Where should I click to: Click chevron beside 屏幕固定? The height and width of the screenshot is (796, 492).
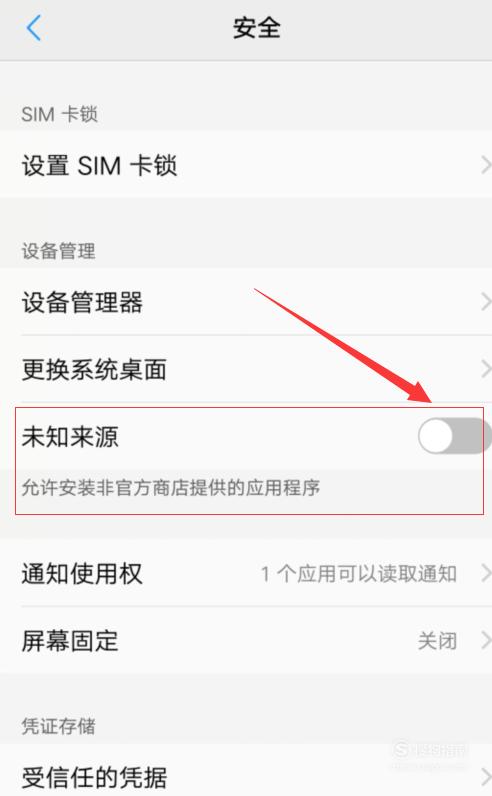[x=486, y=641]
